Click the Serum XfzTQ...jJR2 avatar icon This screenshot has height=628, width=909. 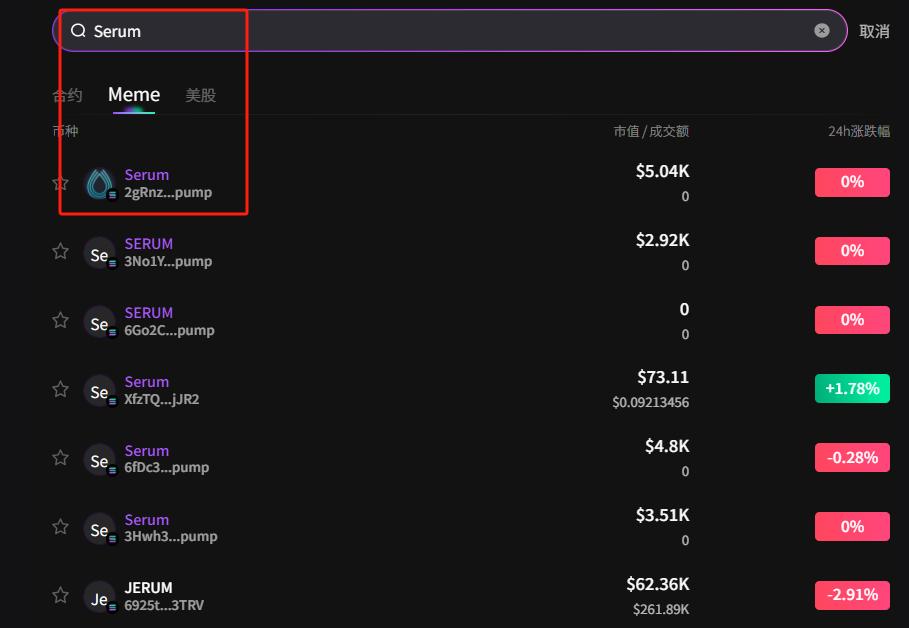100,391
